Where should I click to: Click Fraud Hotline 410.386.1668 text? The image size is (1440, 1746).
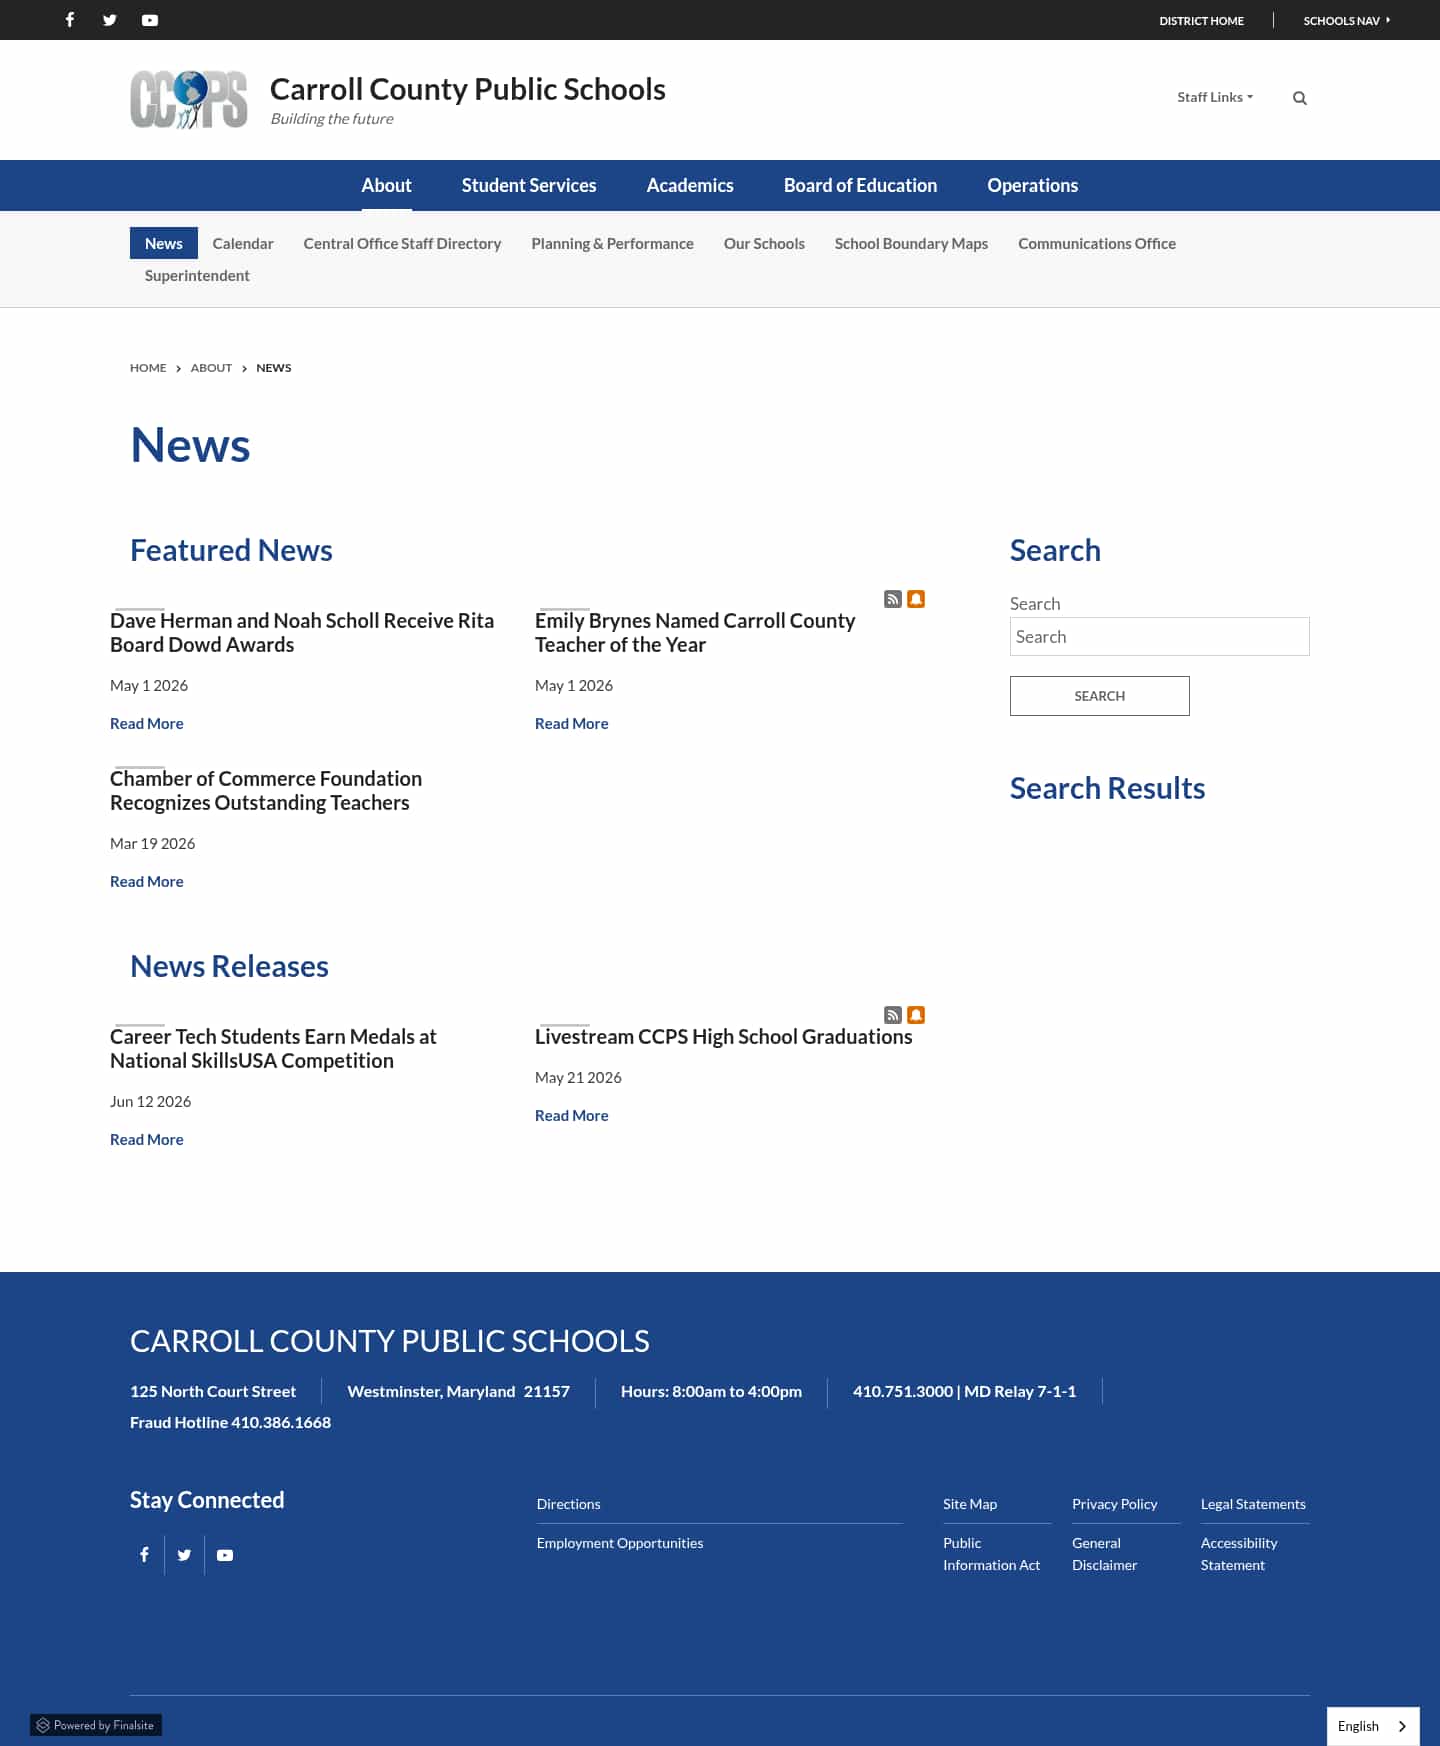pos(230,1422)
